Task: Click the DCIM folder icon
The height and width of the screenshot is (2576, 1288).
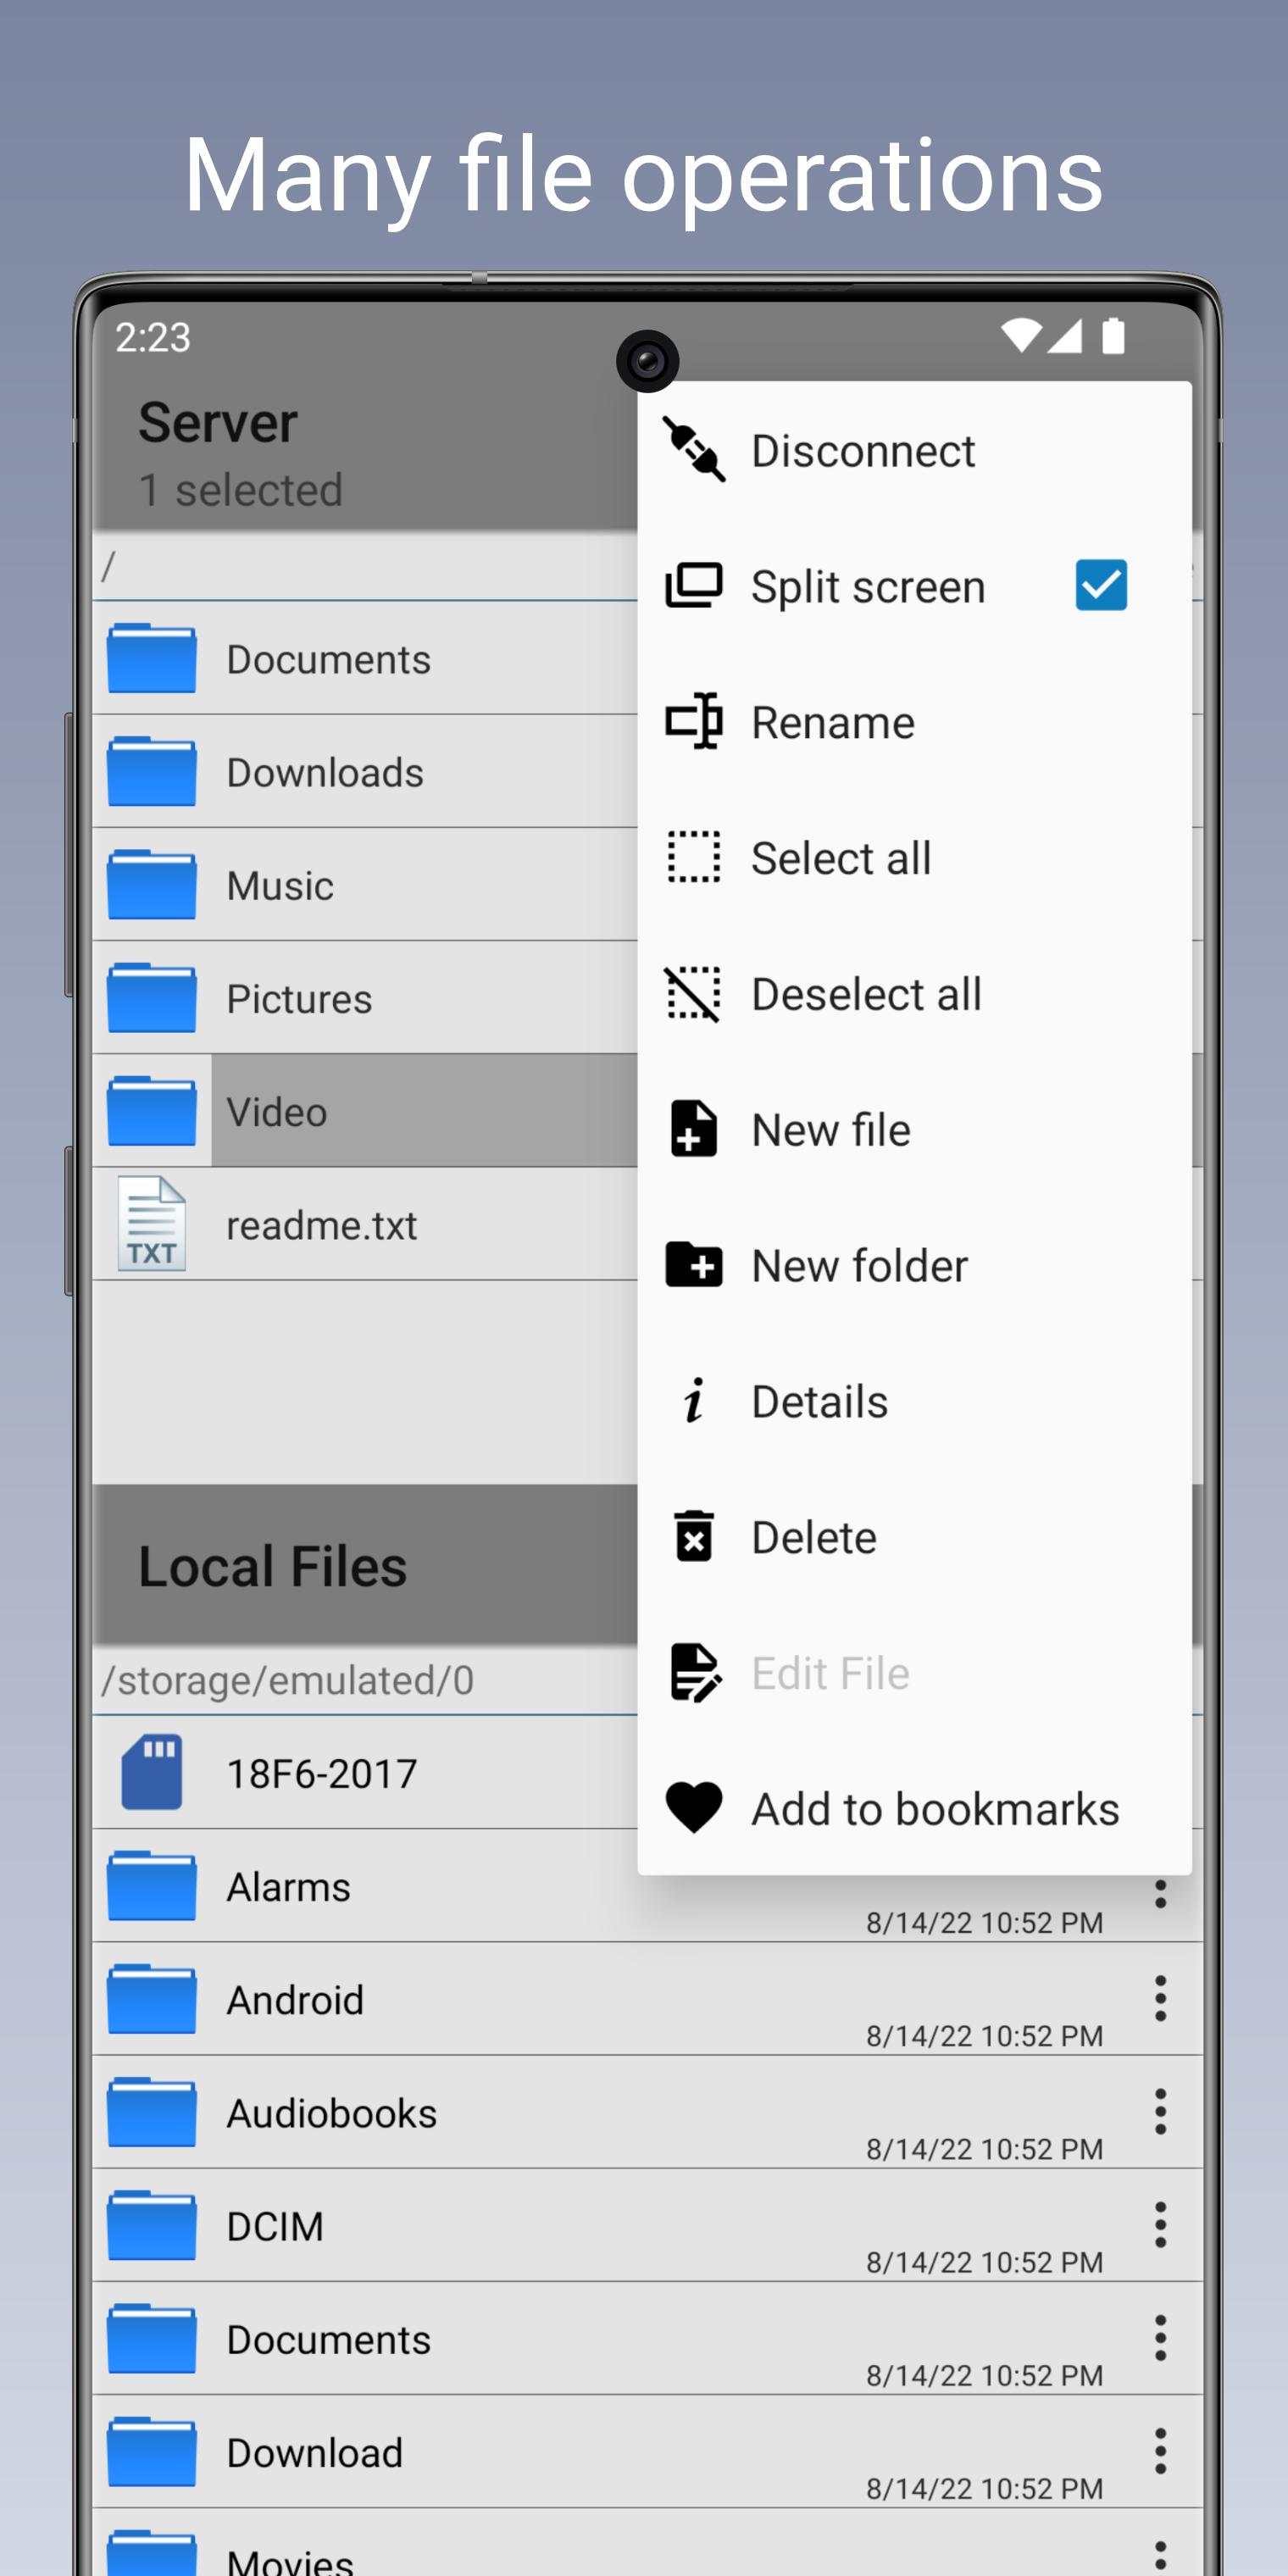Action: [x=151, y=2225]
